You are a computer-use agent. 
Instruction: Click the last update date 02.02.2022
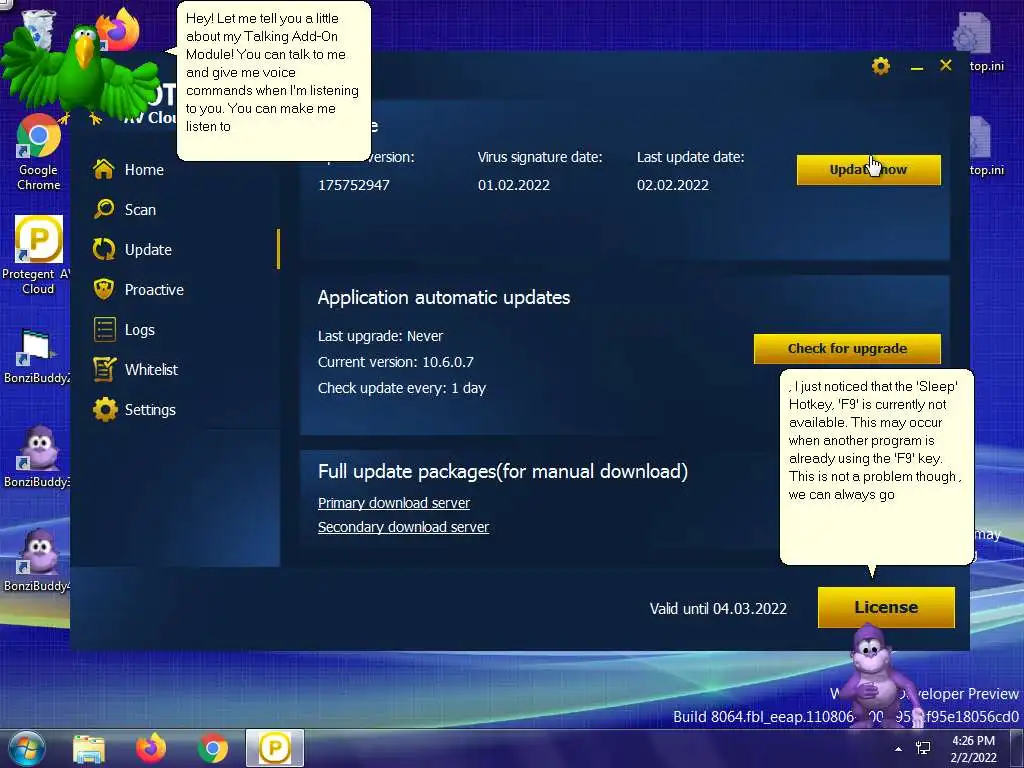(673, 185)
